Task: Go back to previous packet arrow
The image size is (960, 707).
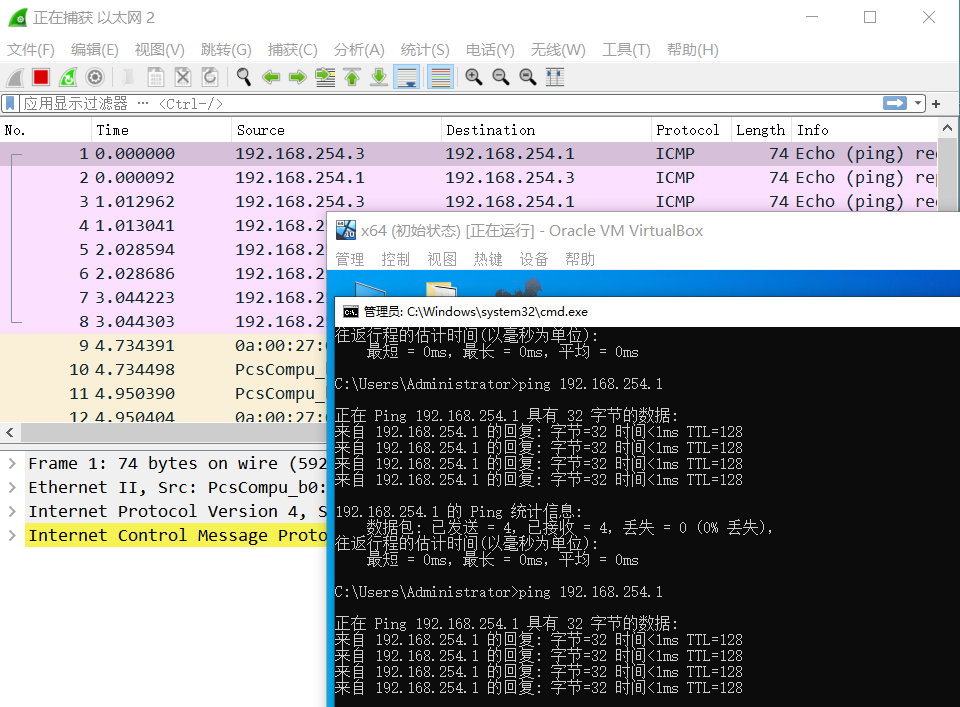Action: (271, 77)
